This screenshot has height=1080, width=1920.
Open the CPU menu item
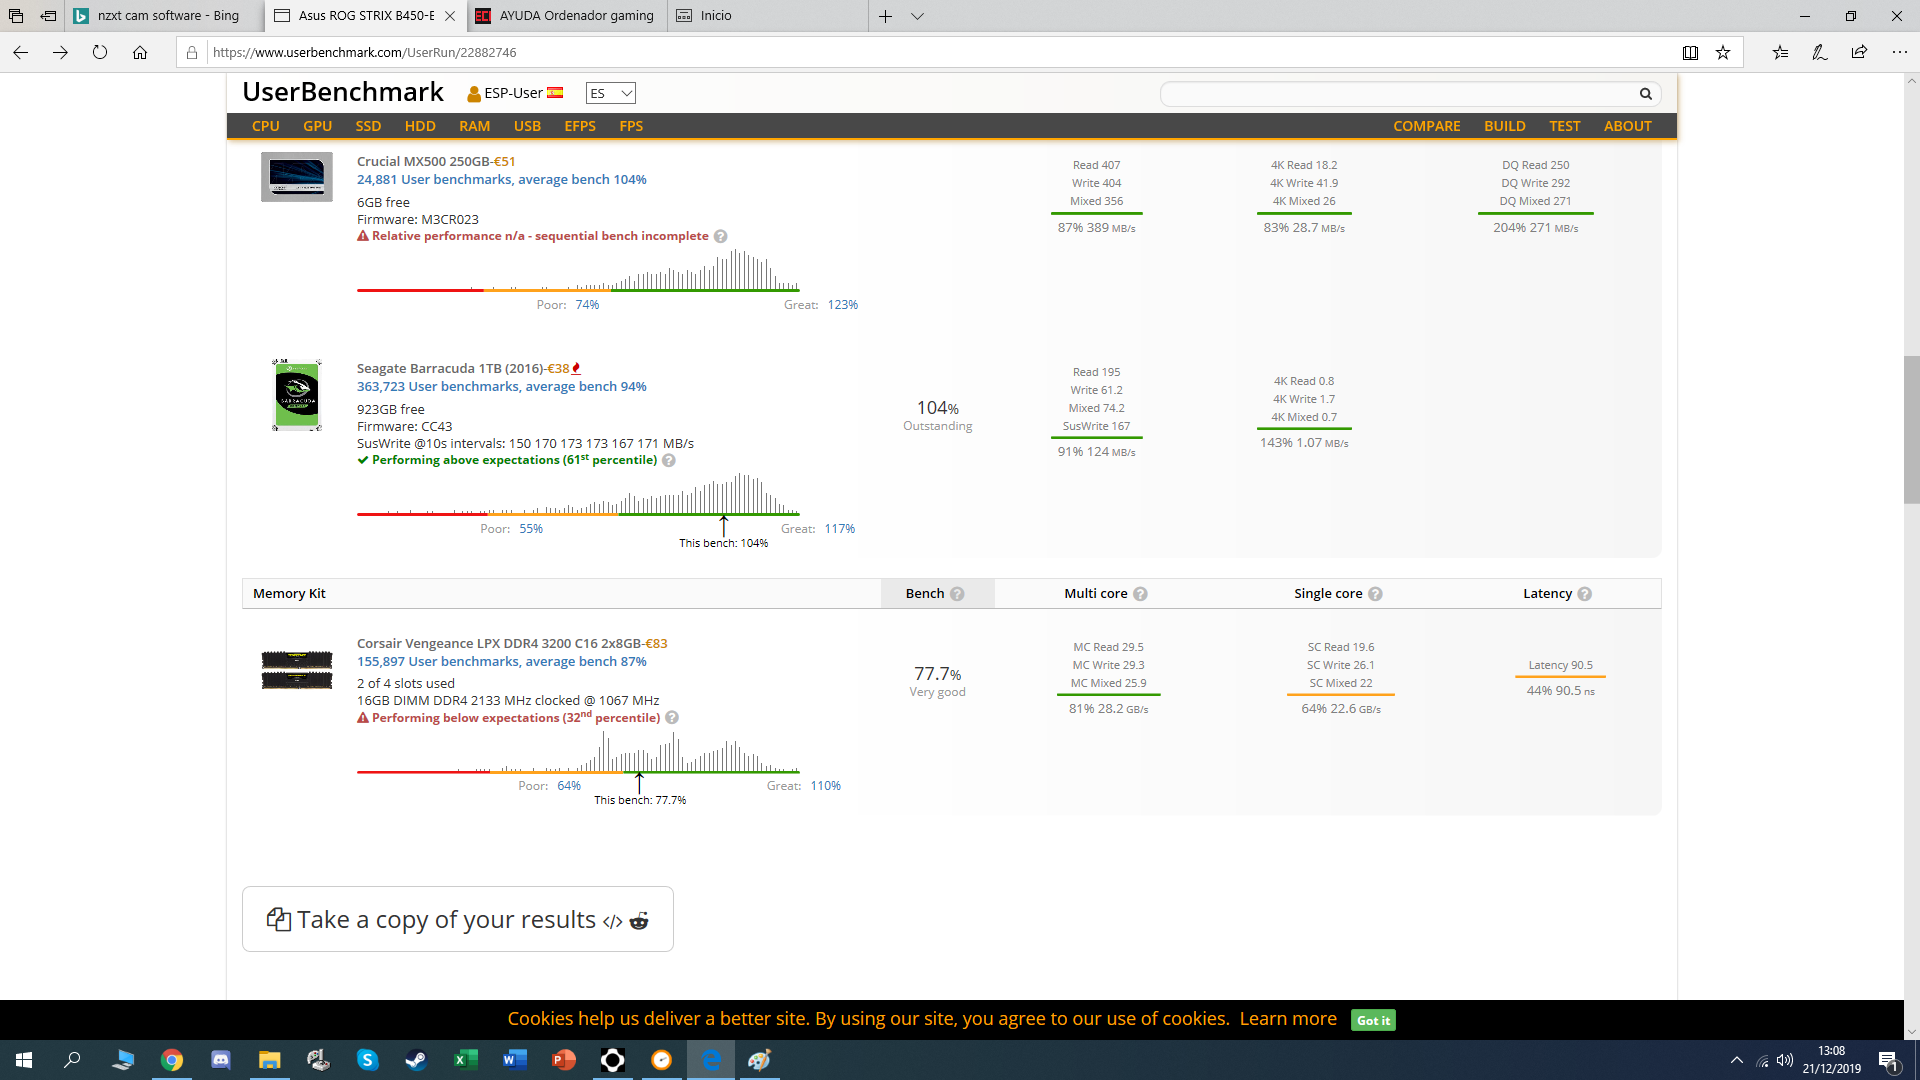click(265, 126)
